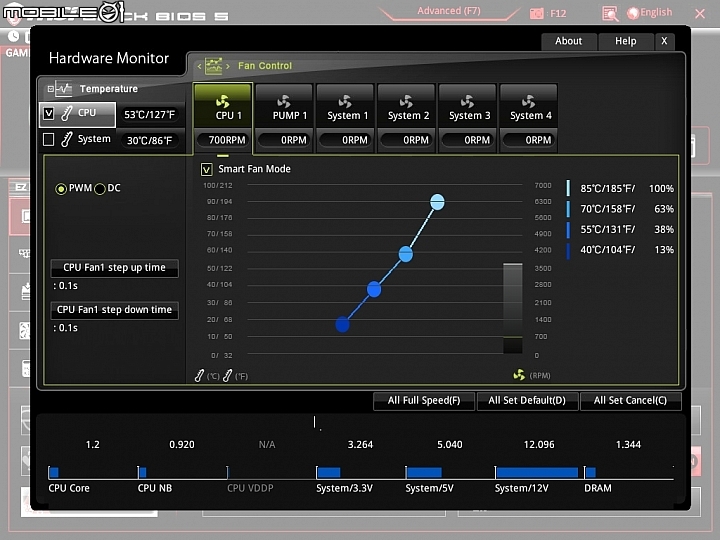
Task: Click System thermometer icon in Temperature list
Action: [67, 139]
